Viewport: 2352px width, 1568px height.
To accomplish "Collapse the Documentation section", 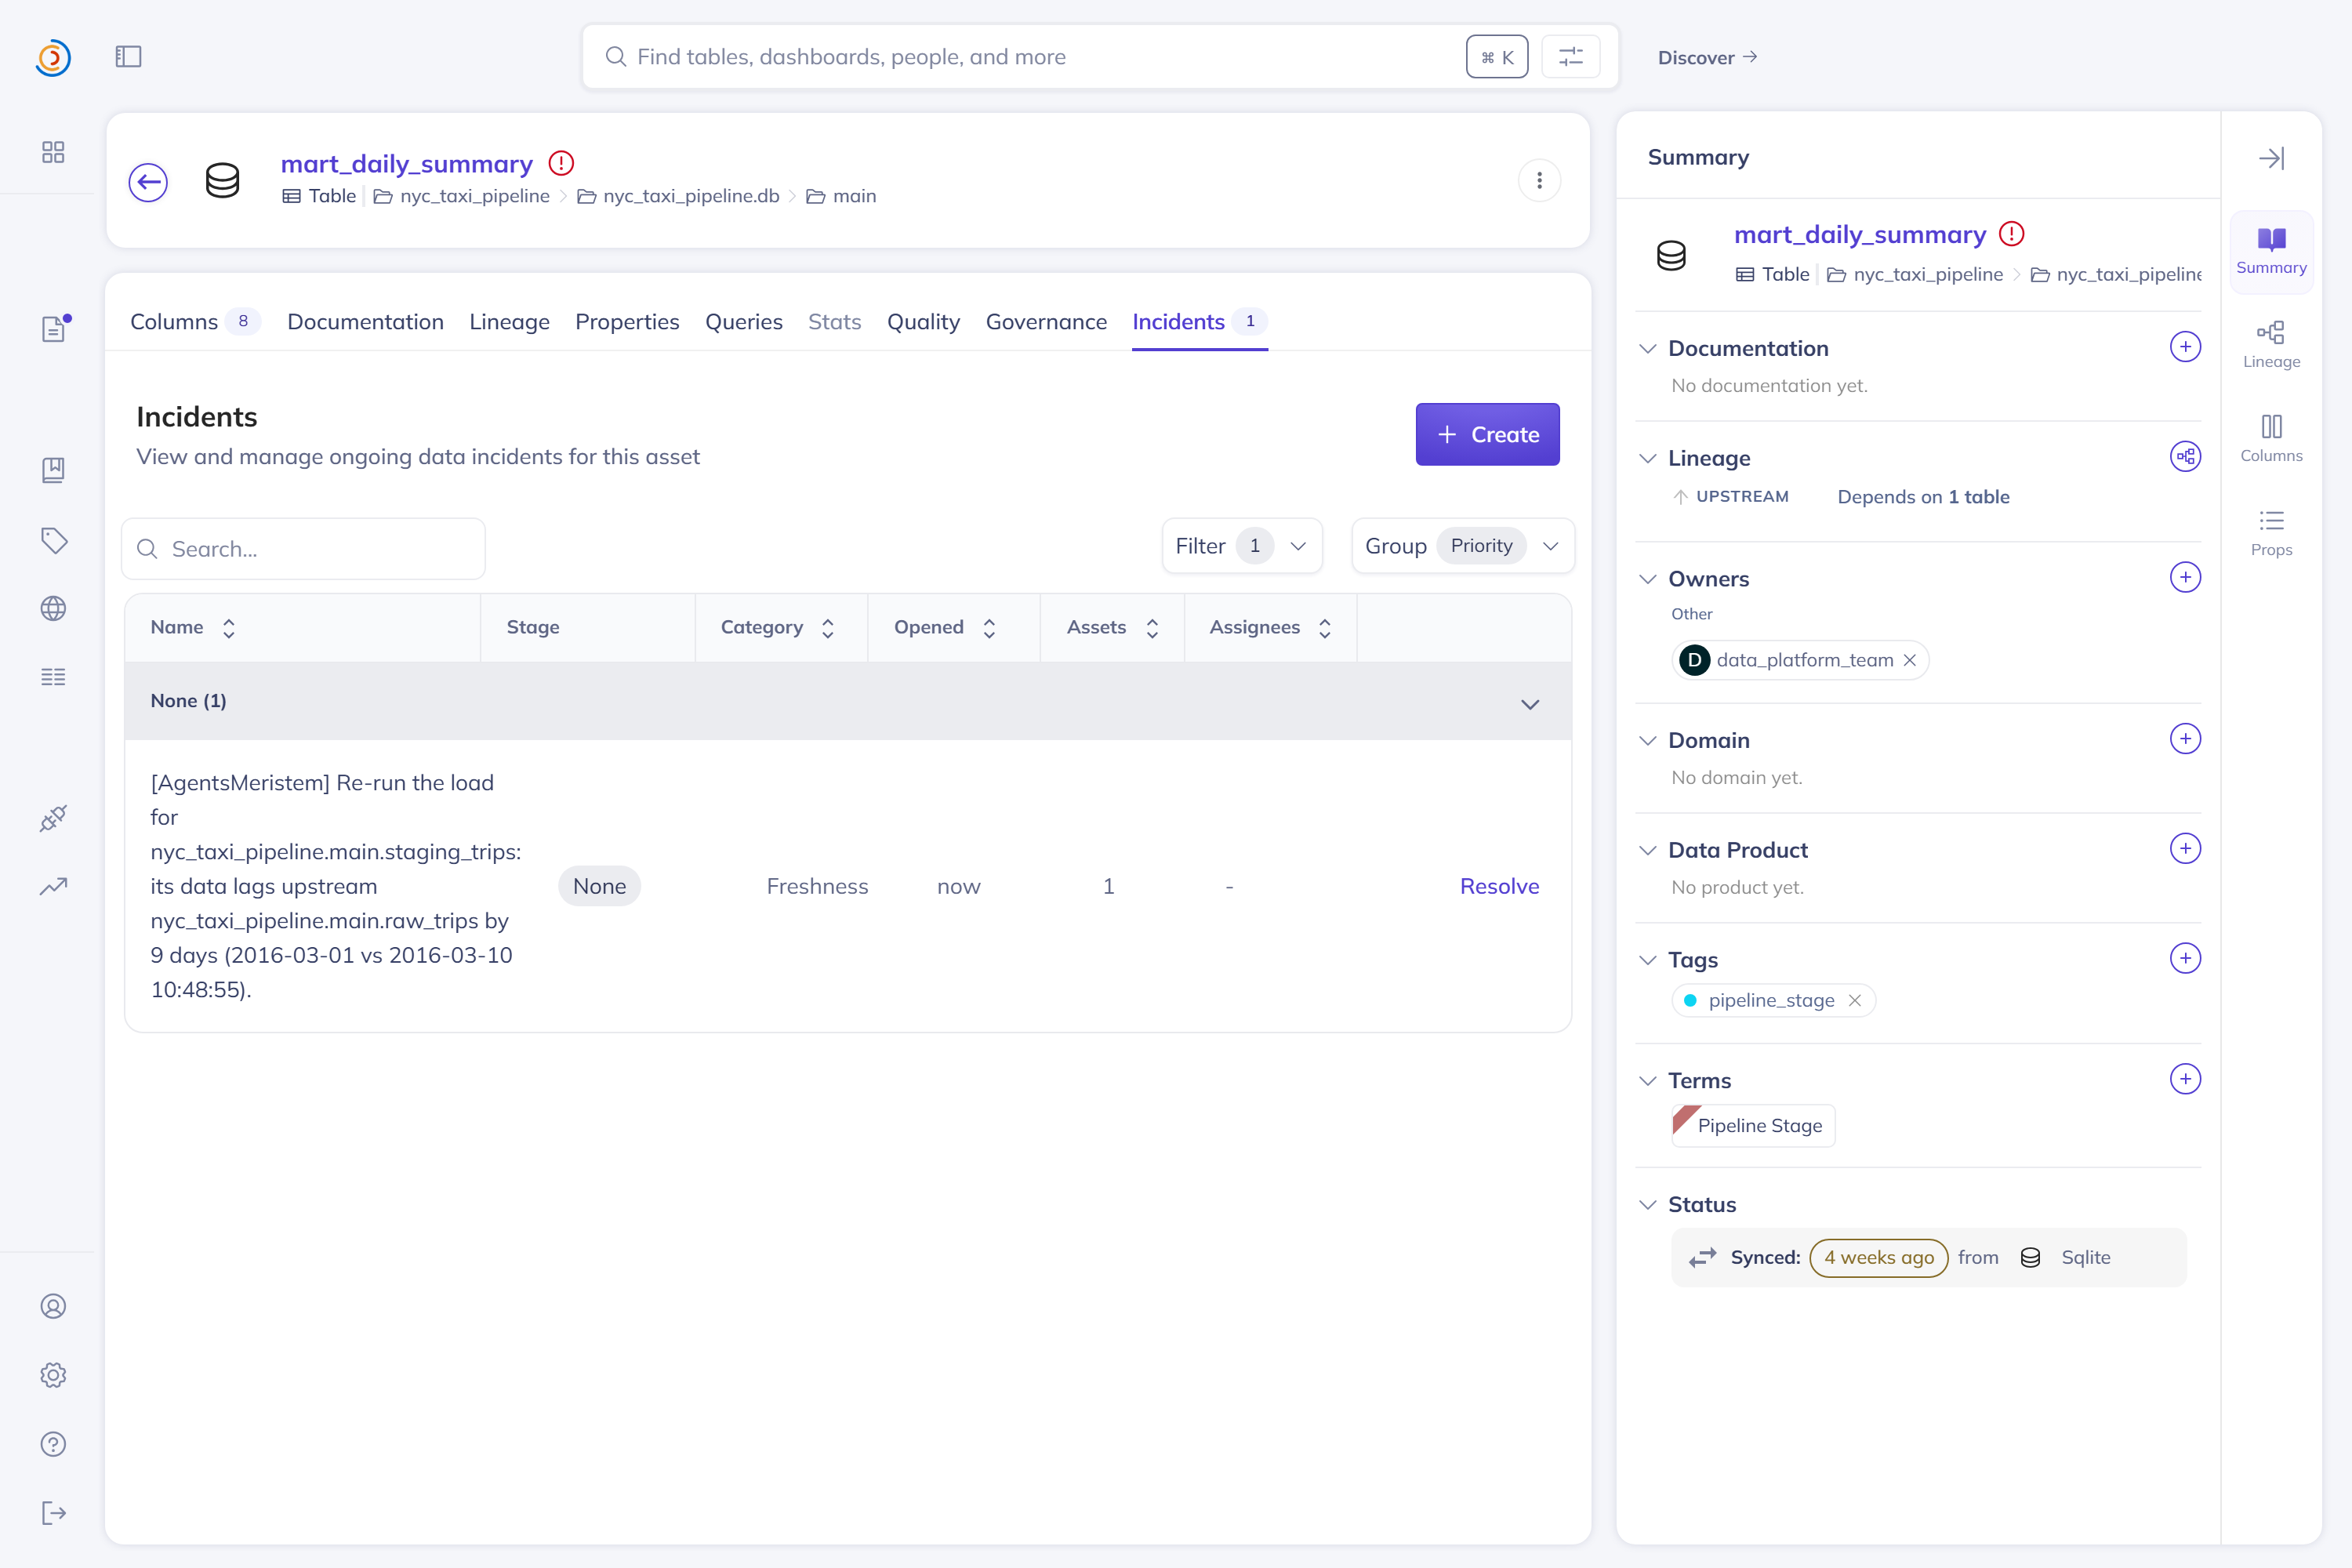I will pos(1648,349).
